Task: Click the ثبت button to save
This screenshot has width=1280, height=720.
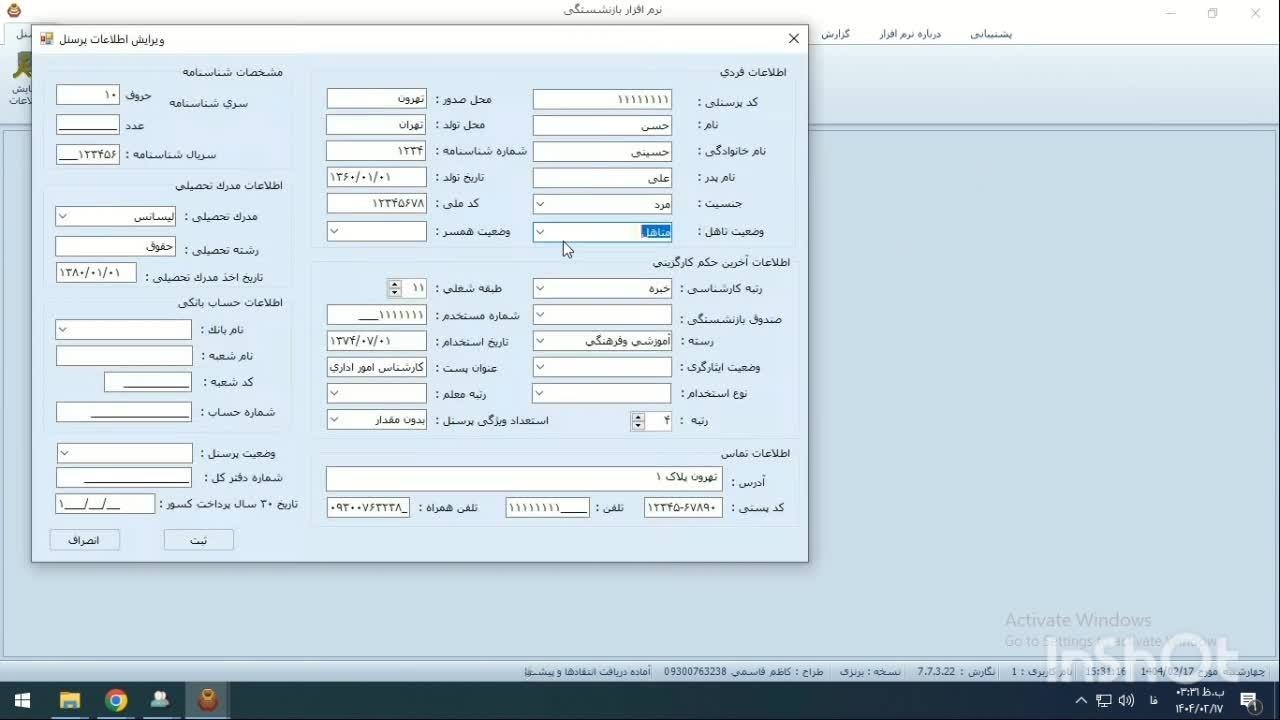Action: coord(199,540)
